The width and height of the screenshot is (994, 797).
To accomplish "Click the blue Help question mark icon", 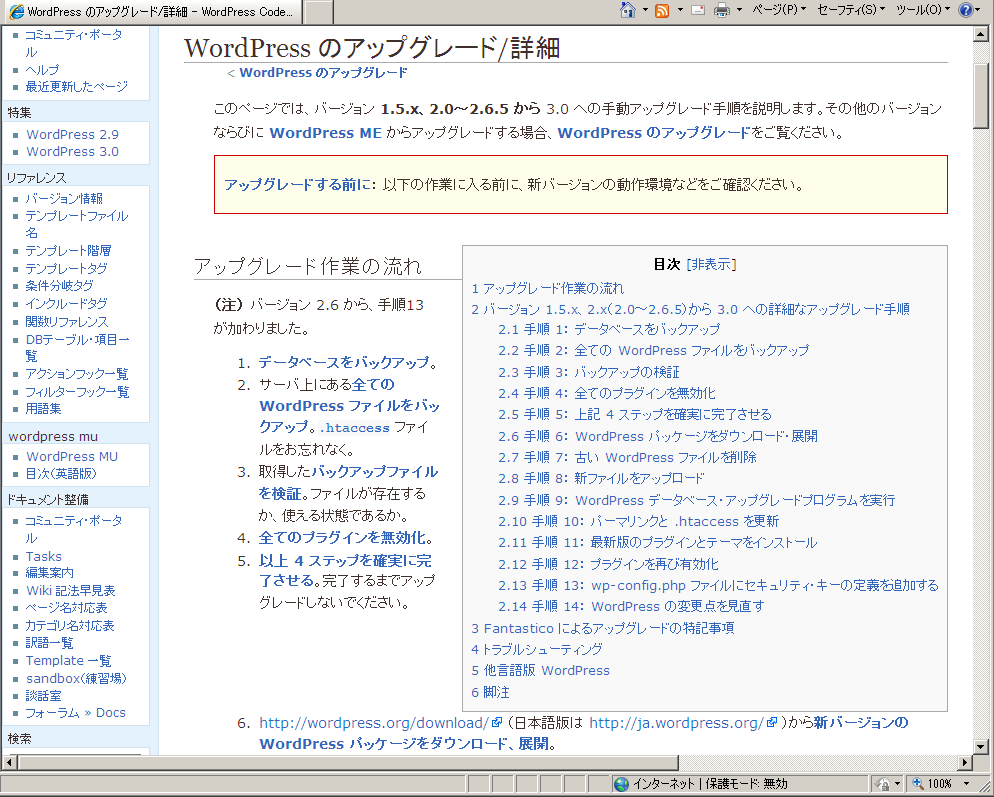I will (x=966, y=10).
